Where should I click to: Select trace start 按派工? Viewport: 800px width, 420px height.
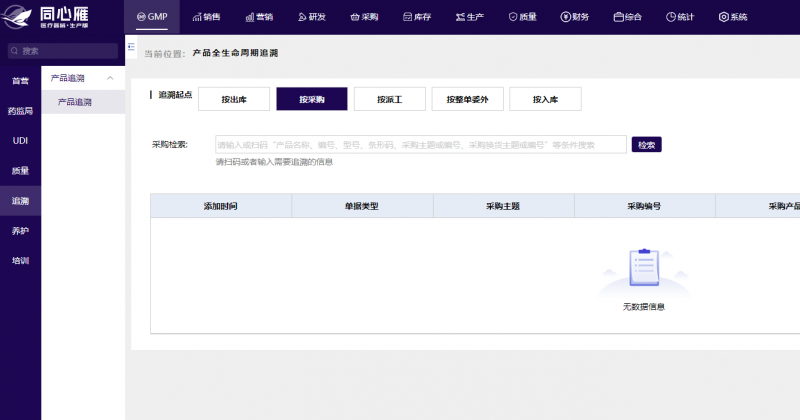tap(390, 99)
